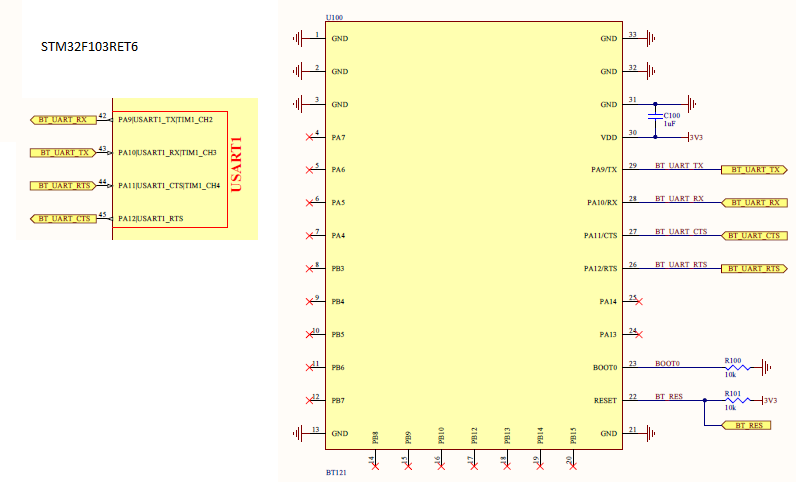
Task: Click the PA10|USART1_RX|TIM1_CH3 pin label
Action: pyautogui.click(x=168, y=153)
